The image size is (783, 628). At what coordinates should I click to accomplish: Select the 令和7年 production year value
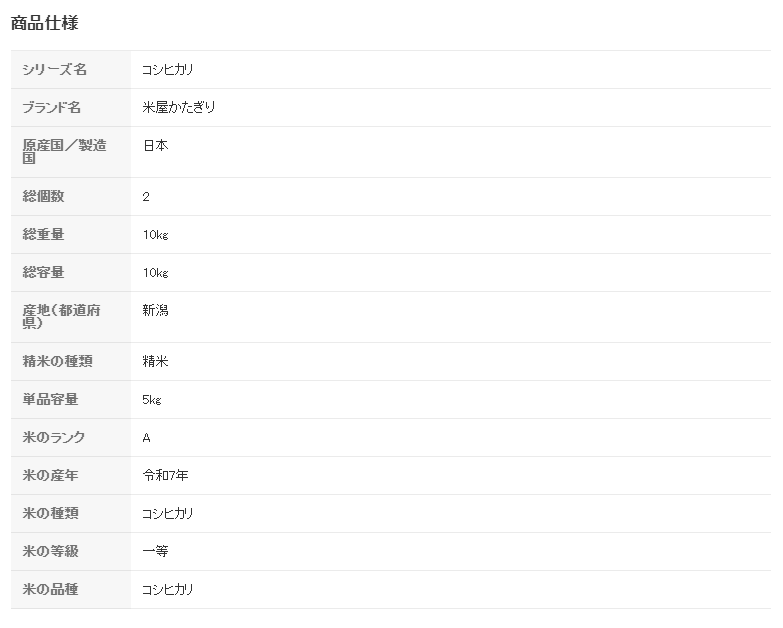pyautogui.click(x=165, y=476)
